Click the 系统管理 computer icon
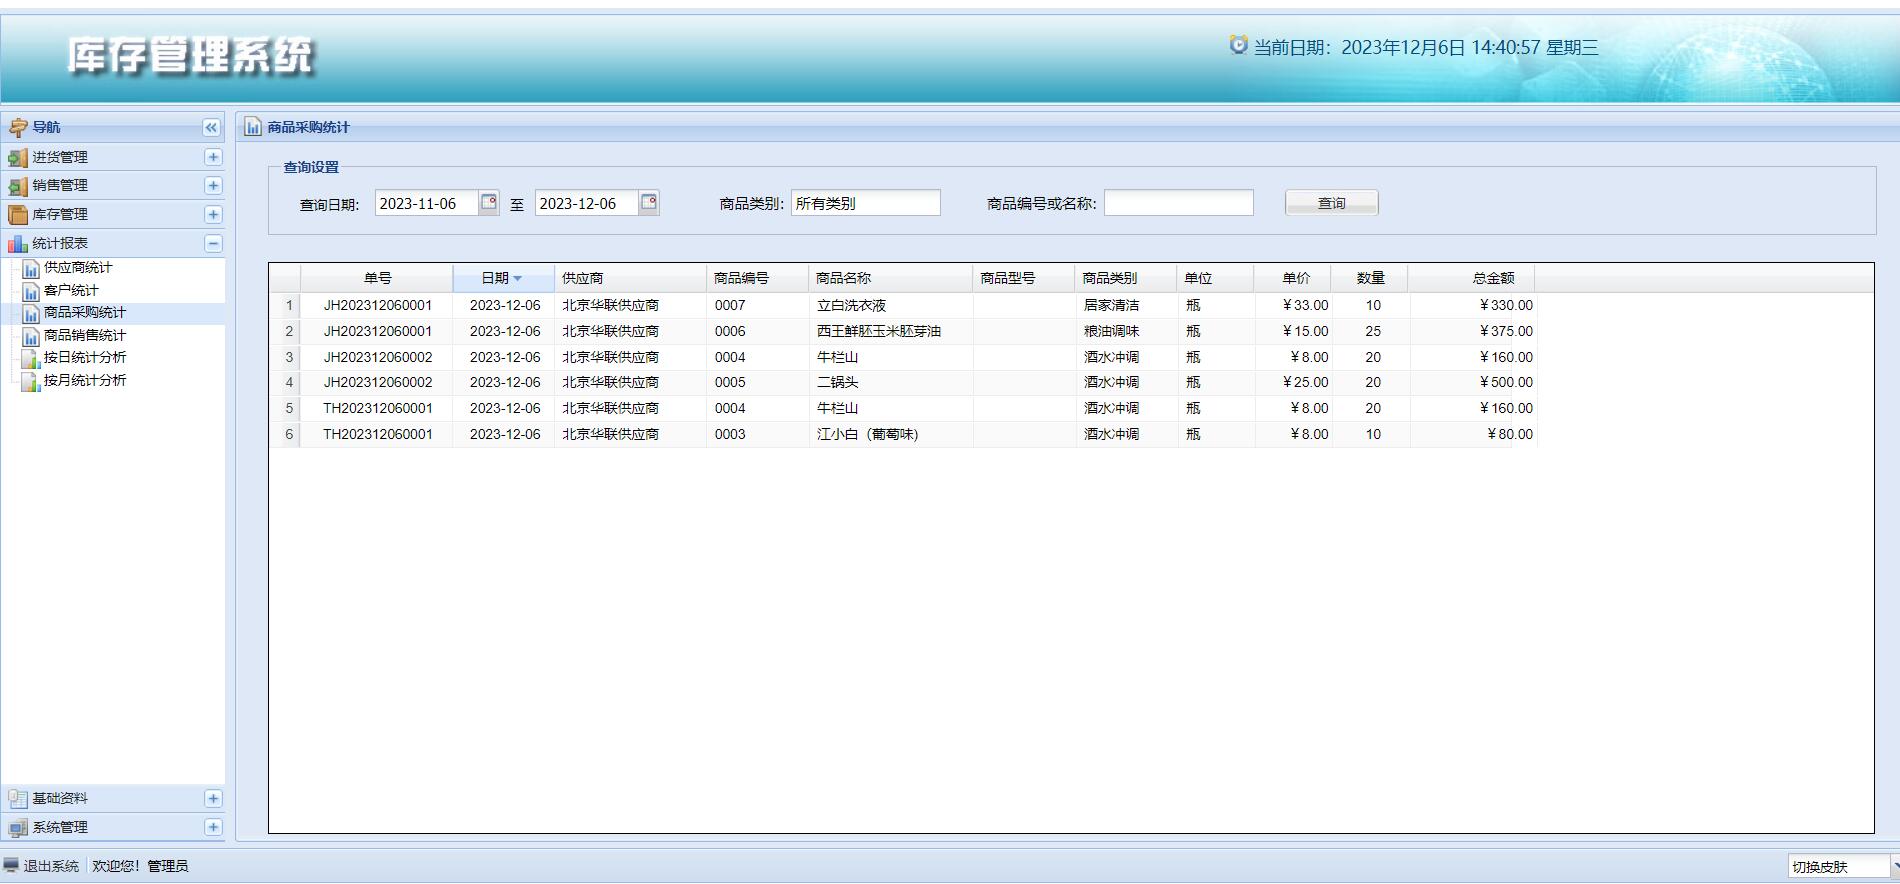The image size is (1900, 884). 17,827
